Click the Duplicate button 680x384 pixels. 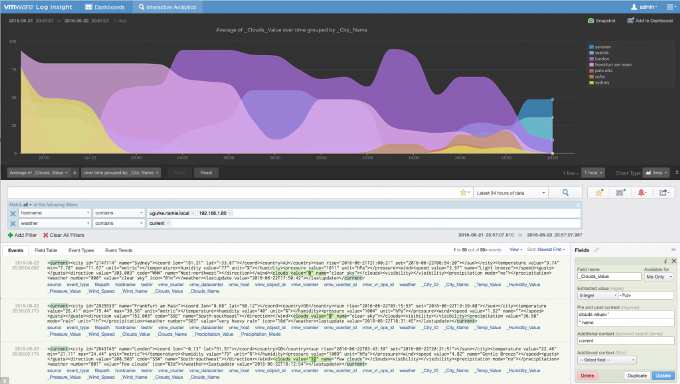pos(637,376)
